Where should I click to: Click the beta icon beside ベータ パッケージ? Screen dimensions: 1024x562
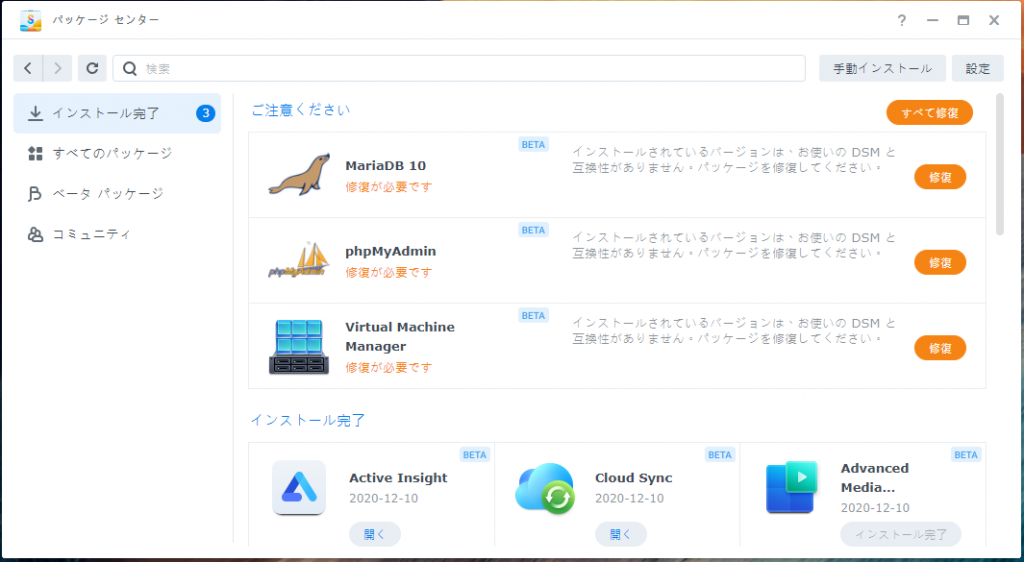click(35, 194)
